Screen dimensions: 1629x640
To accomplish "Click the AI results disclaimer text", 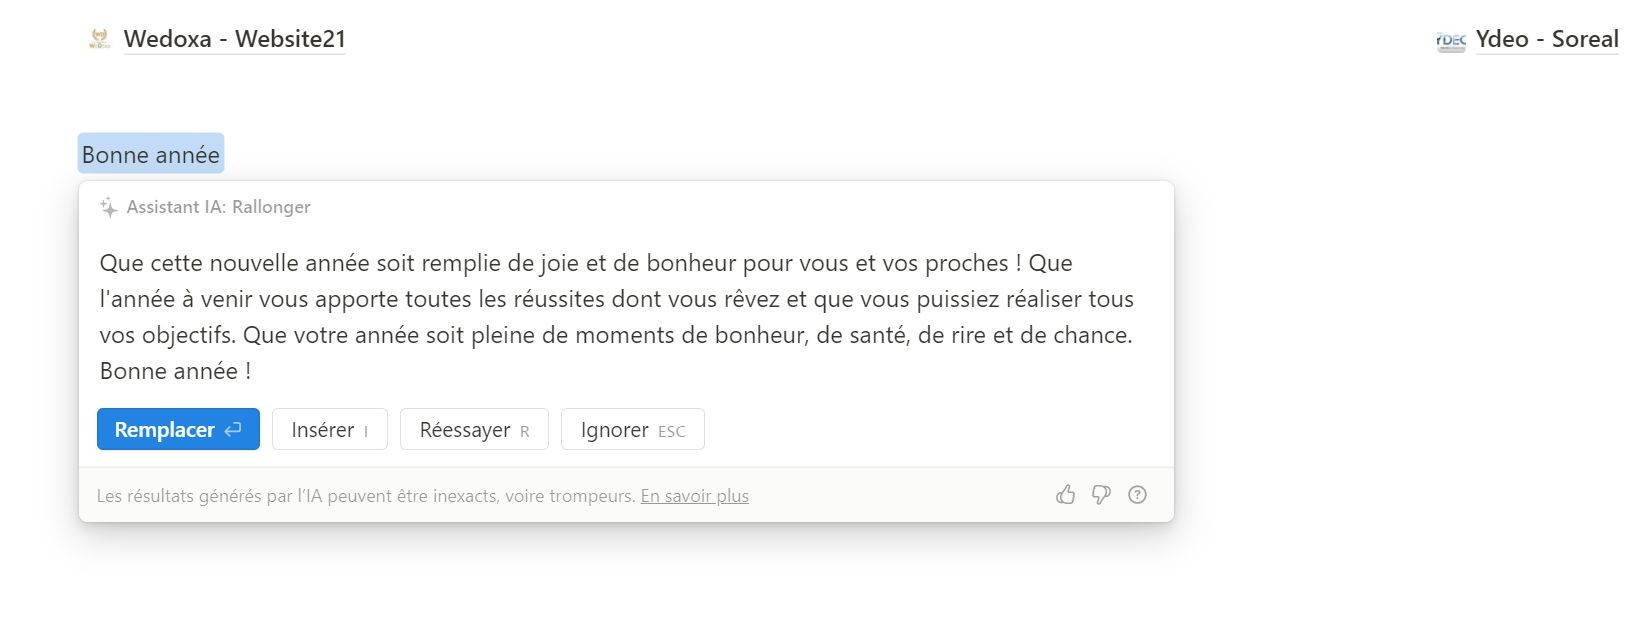I will coord(366,496).
